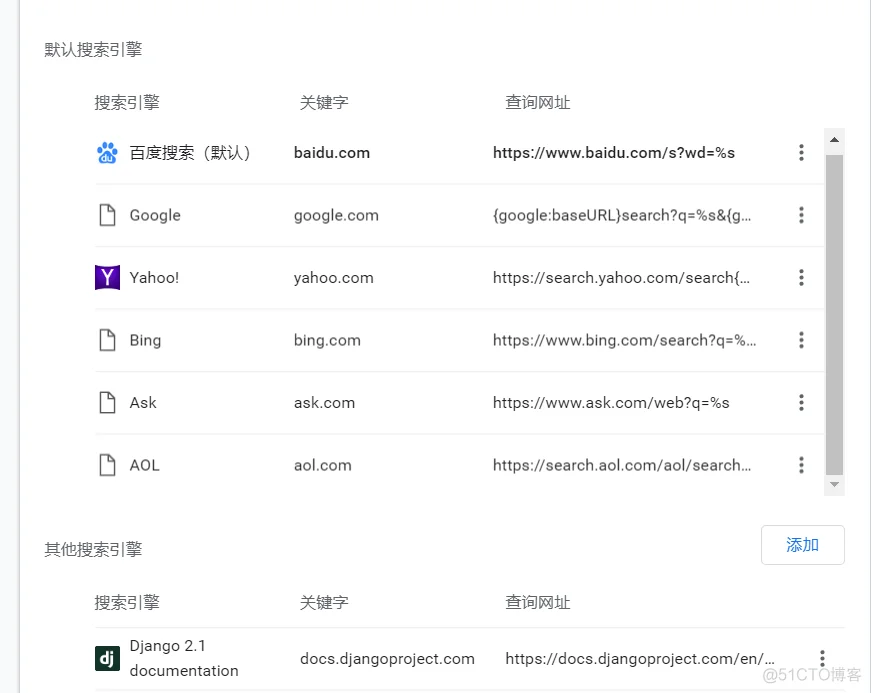Viewport: 871px width, 693px height.
Task: Click the www.bing.com query URL
Action: pyautogui.click(x=624, y=340)
